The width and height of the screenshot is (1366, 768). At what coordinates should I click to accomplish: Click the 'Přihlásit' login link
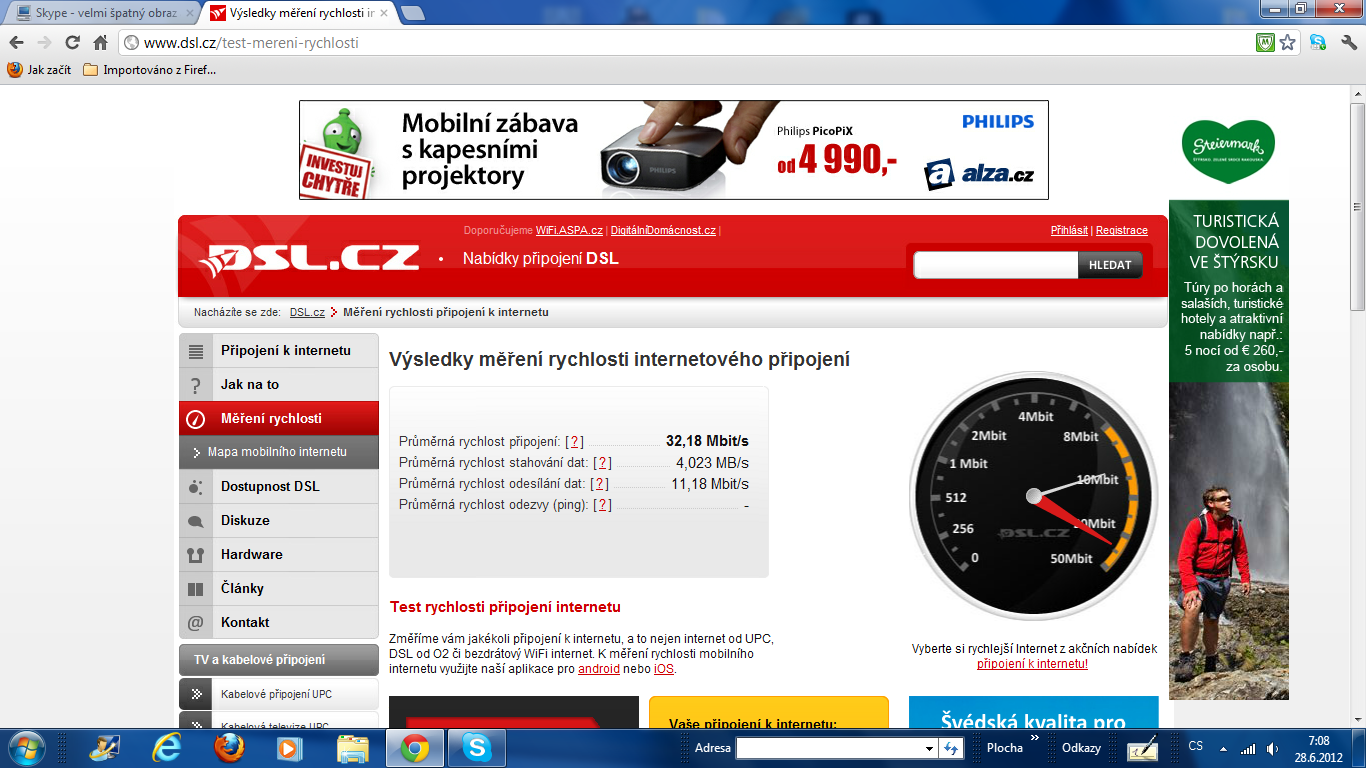tap(1069, 230)
